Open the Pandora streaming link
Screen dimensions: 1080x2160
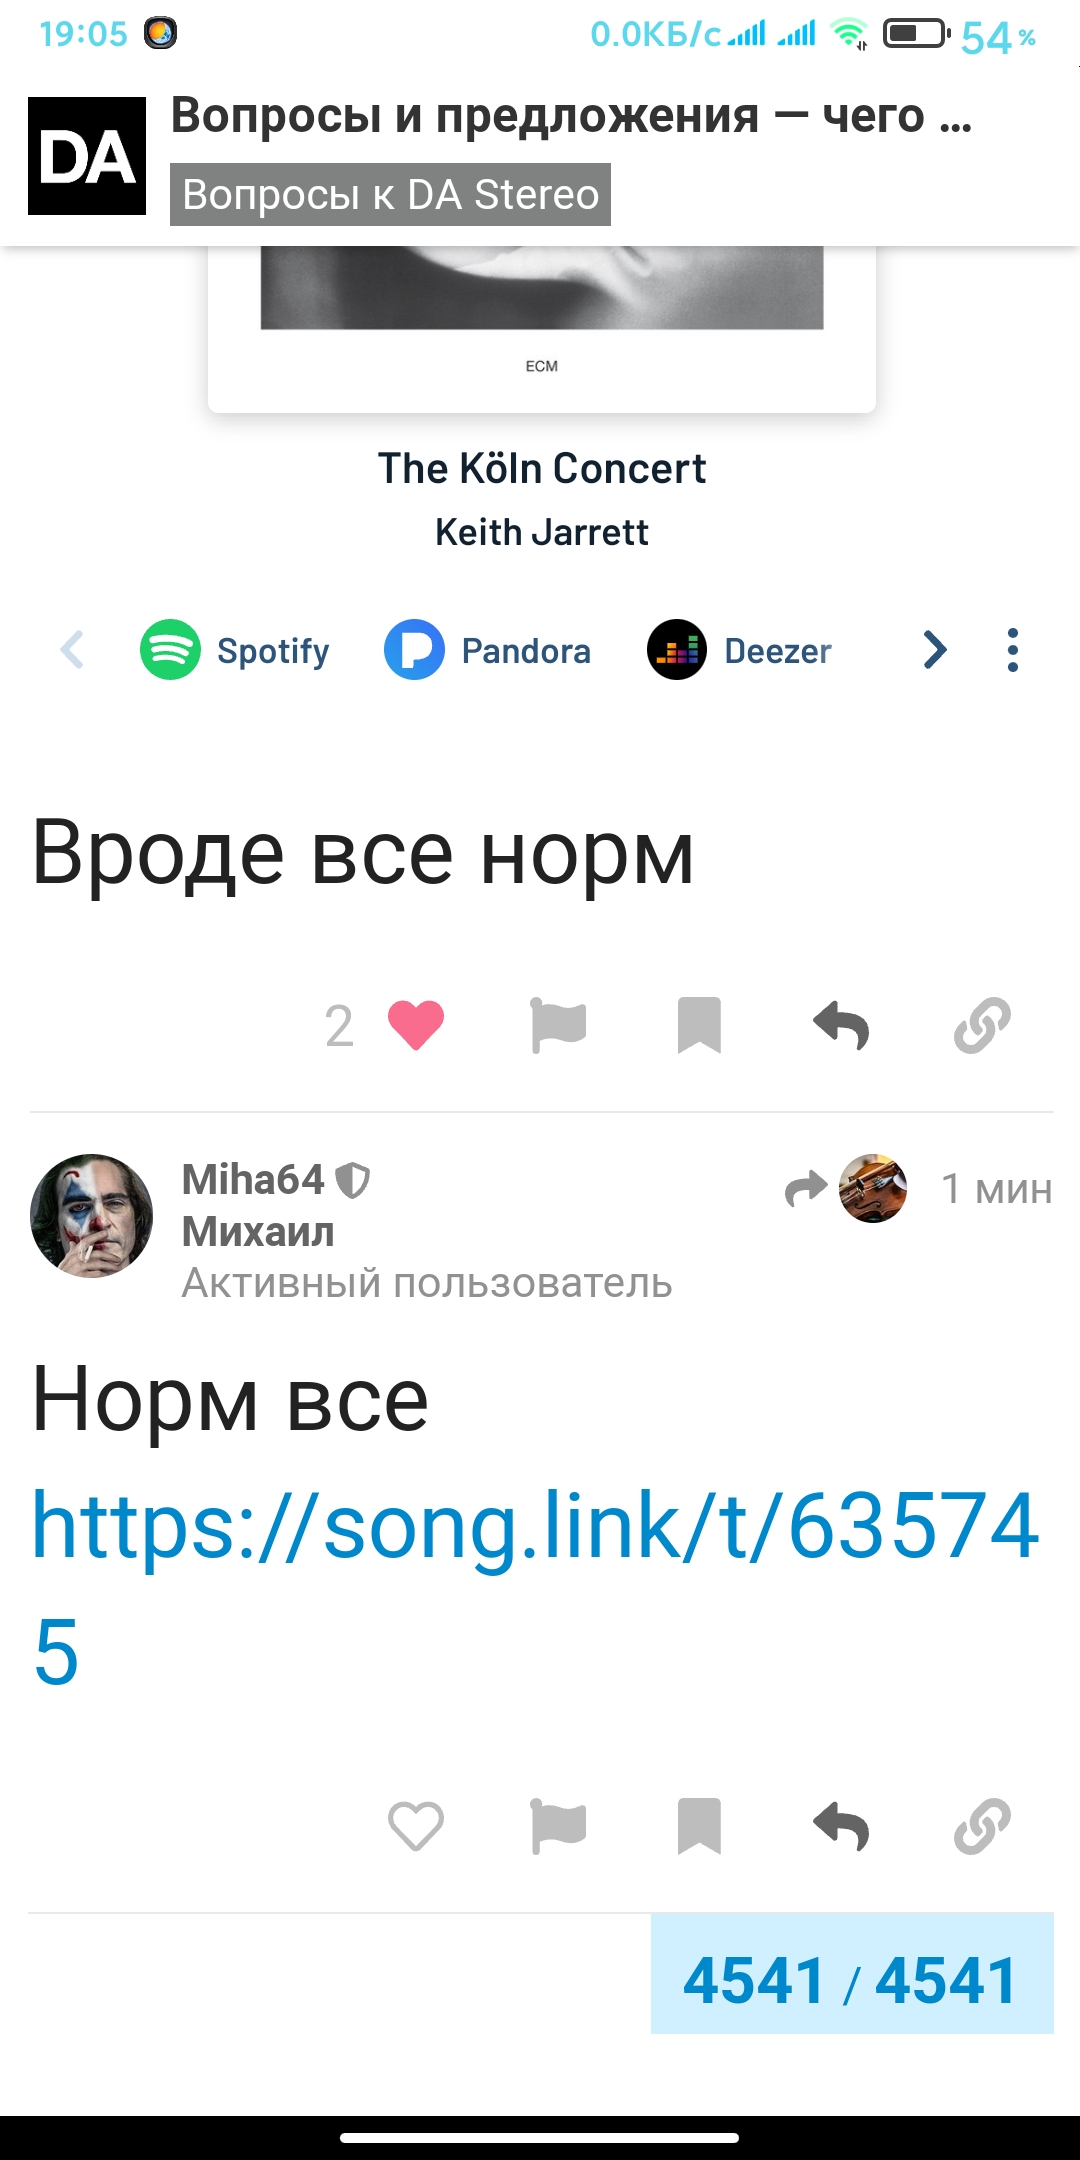pyautogui.click(x=488, y=650)
